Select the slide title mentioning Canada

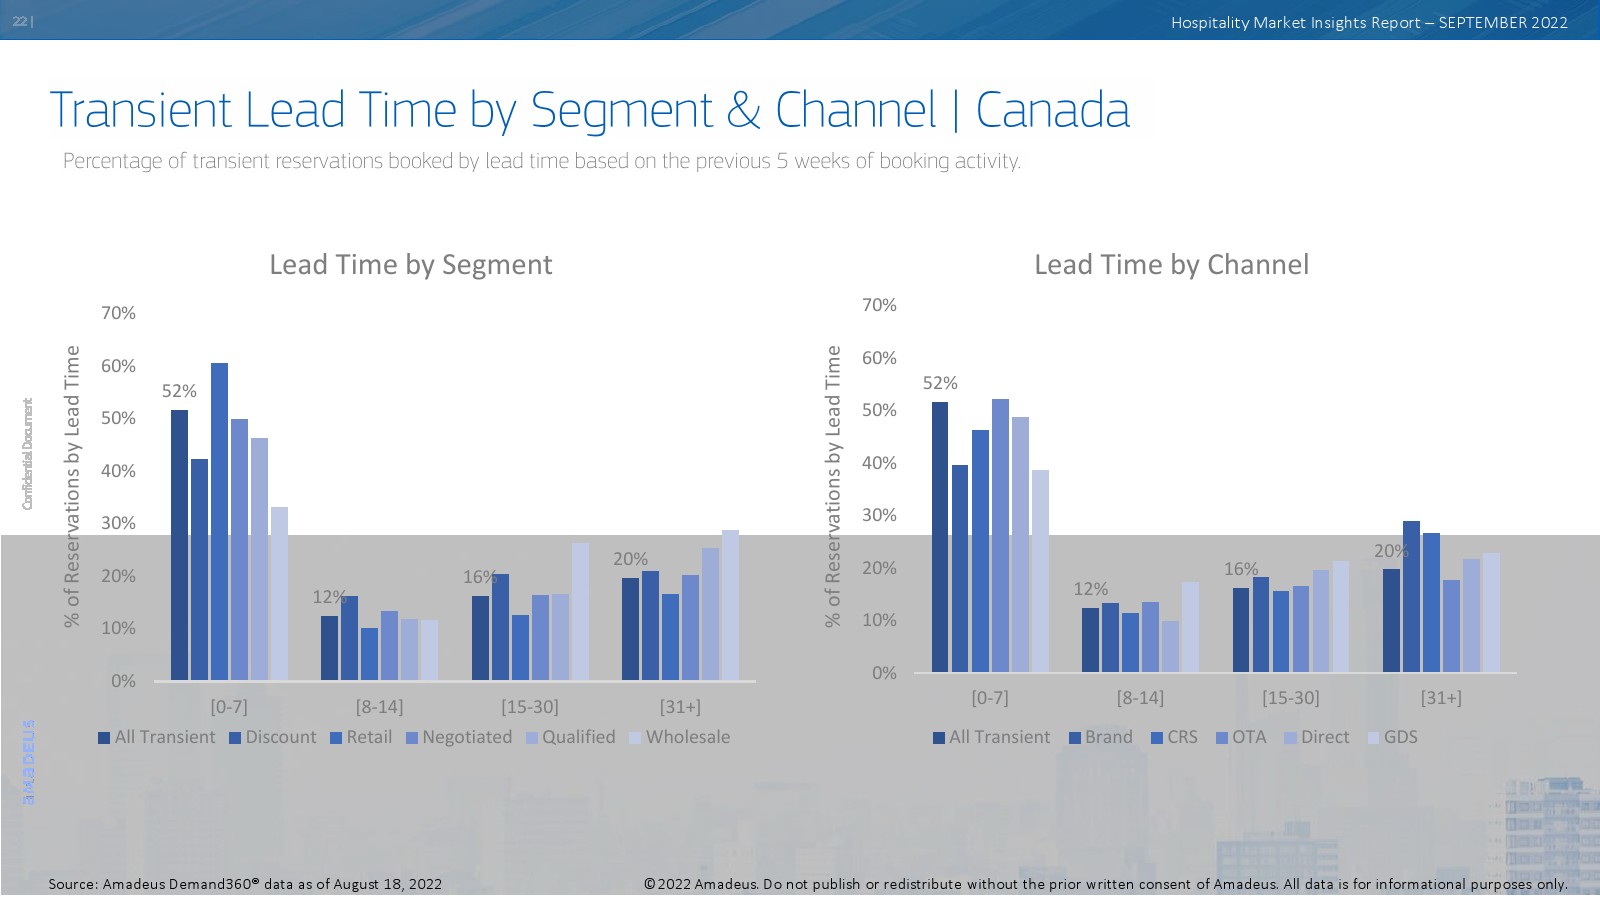(x=589, y=110)
